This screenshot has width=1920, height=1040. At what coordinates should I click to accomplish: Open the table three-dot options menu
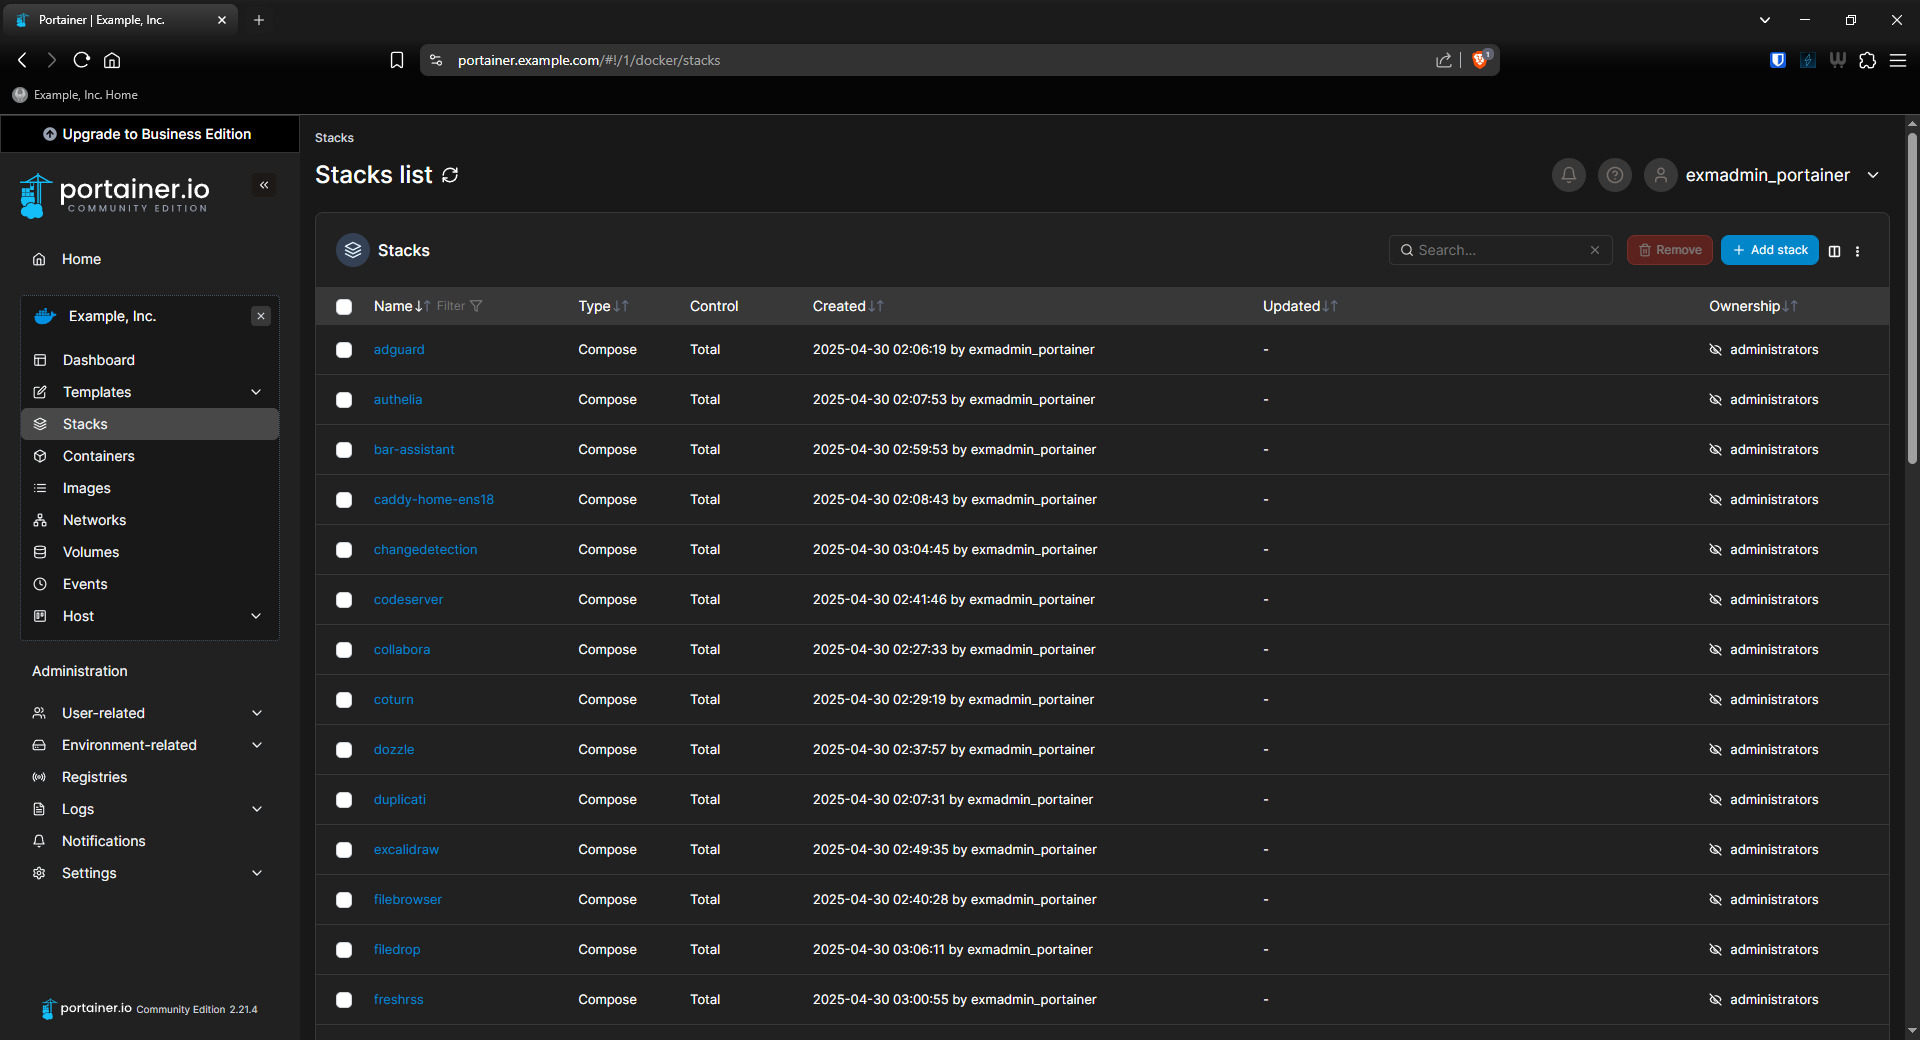1857,251
